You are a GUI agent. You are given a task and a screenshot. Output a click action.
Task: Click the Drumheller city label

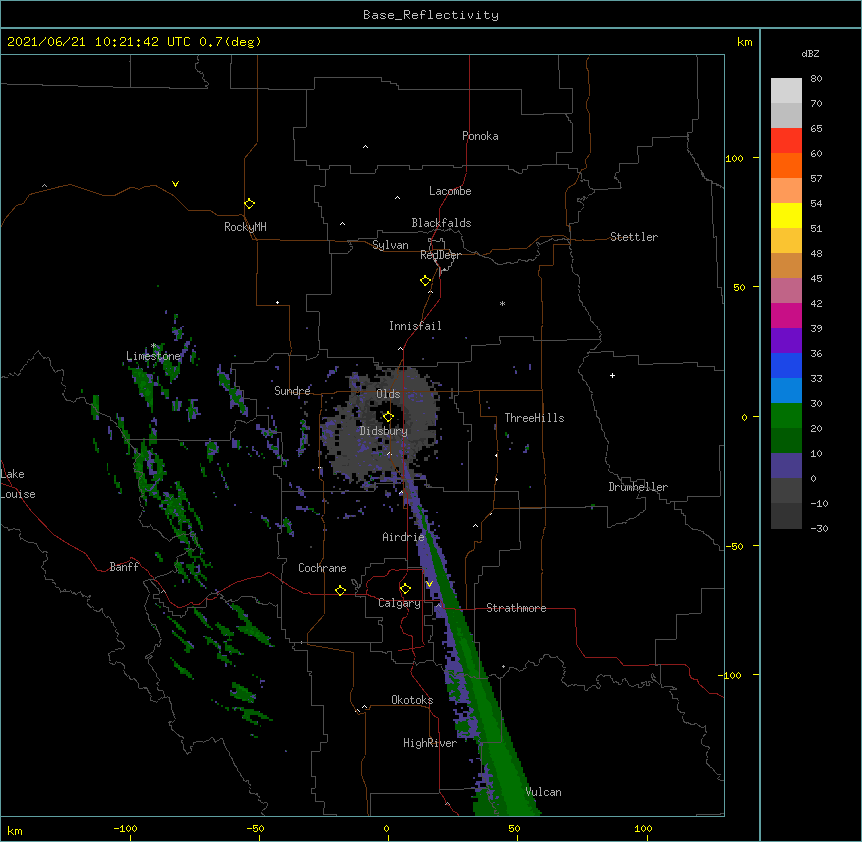point(638,487)
